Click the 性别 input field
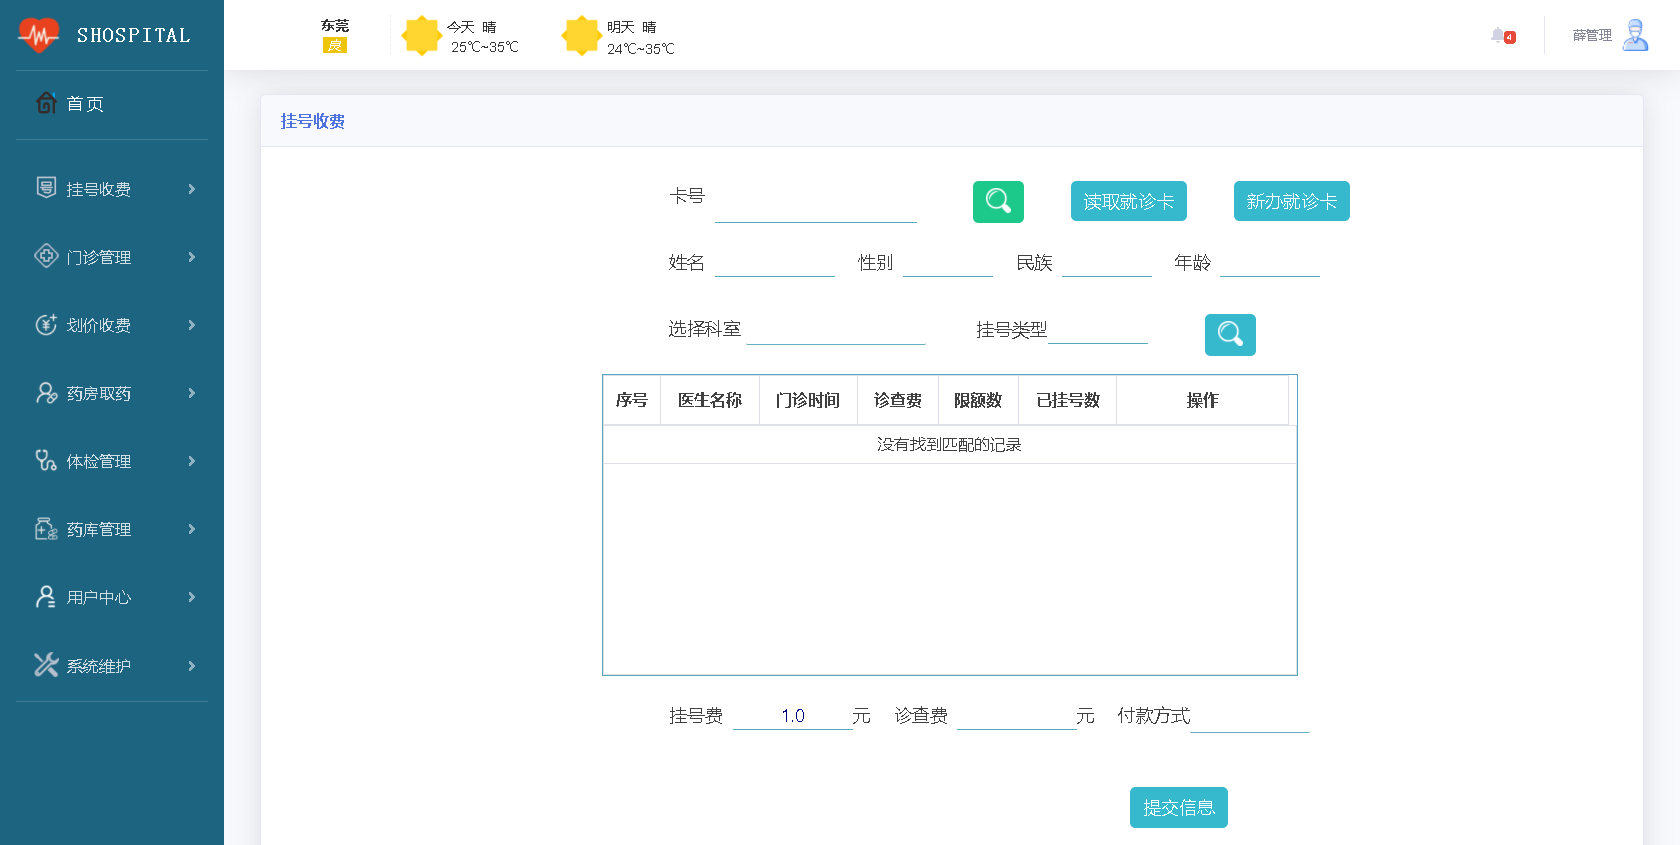The width and height of the screenshot is (1680, 845). pyautogui.click(x=948, y=262)
